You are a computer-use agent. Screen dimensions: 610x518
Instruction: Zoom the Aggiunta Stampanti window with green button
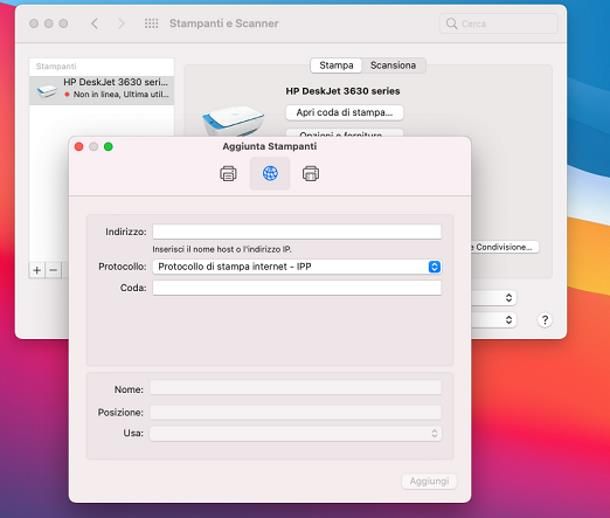coord(109,147)
